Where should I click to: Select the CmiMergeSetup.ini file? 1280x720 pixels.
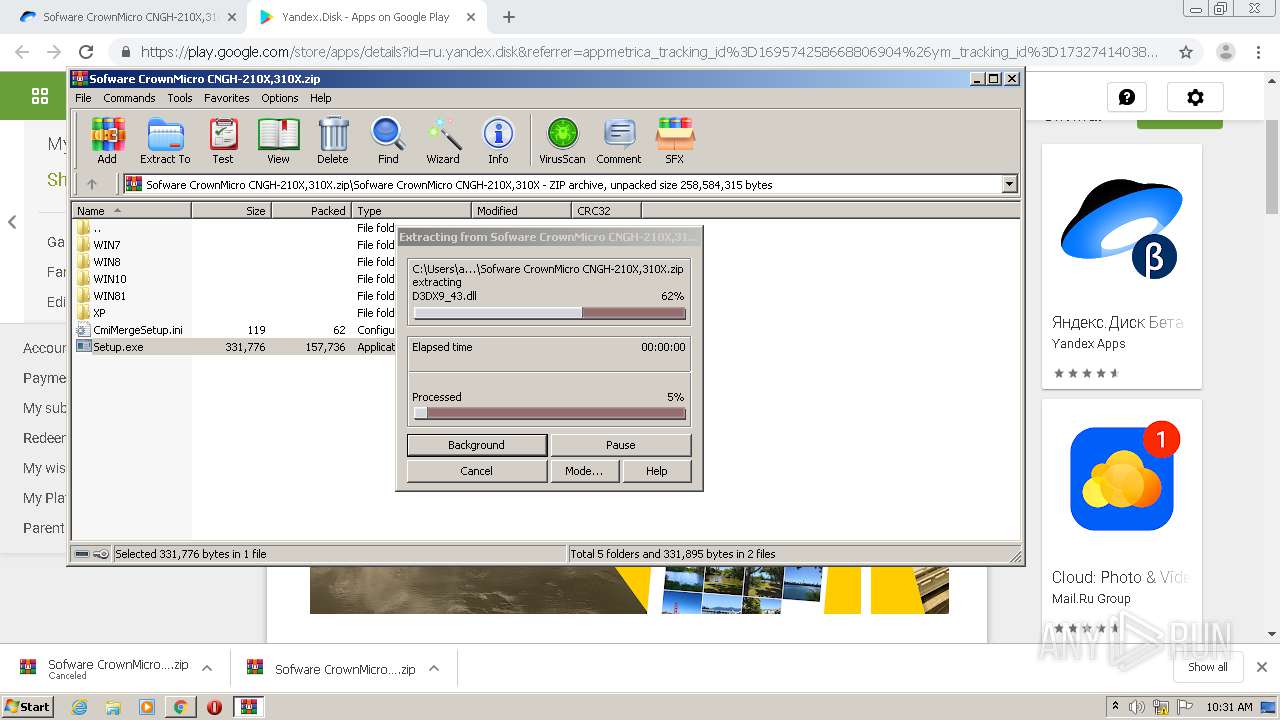pos(129,330)
